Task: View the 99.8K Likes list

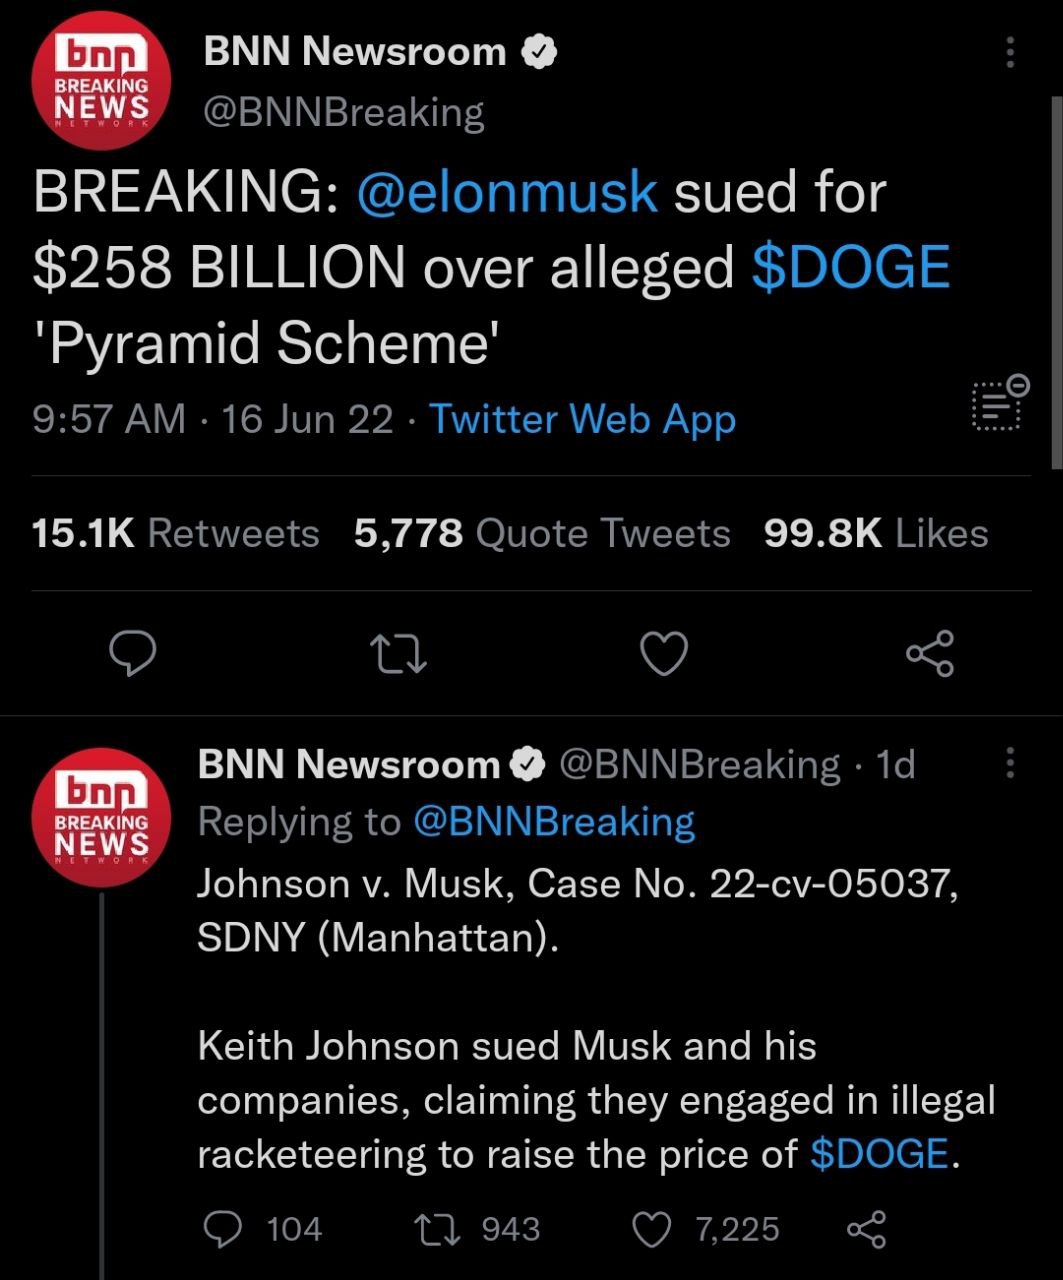Action: coord(876,533)
